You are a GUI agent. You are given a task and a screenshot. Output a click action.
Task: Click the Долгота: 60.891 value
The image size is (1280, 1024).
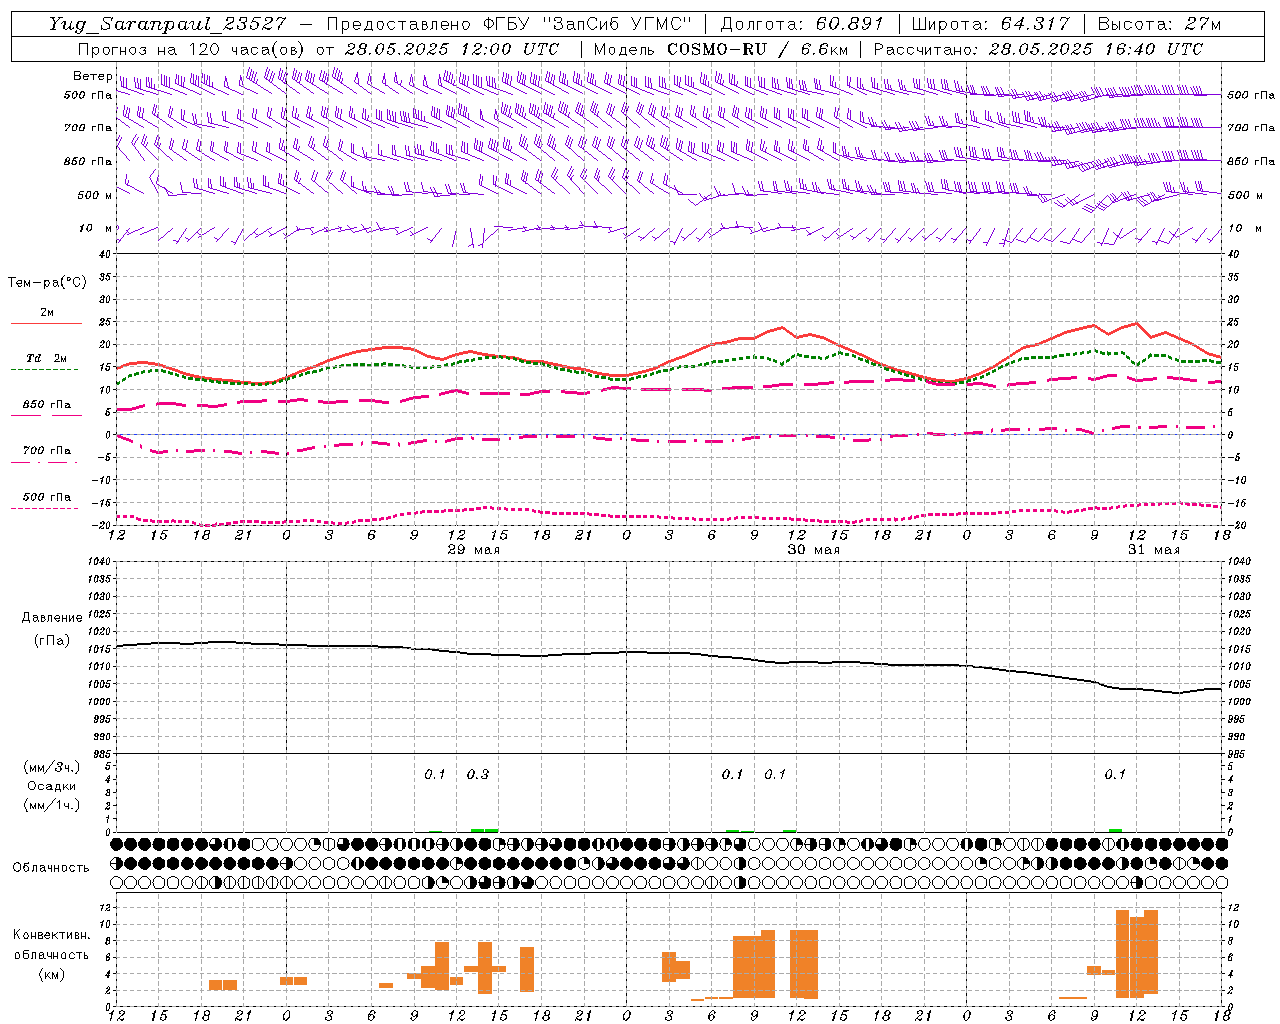802,24
